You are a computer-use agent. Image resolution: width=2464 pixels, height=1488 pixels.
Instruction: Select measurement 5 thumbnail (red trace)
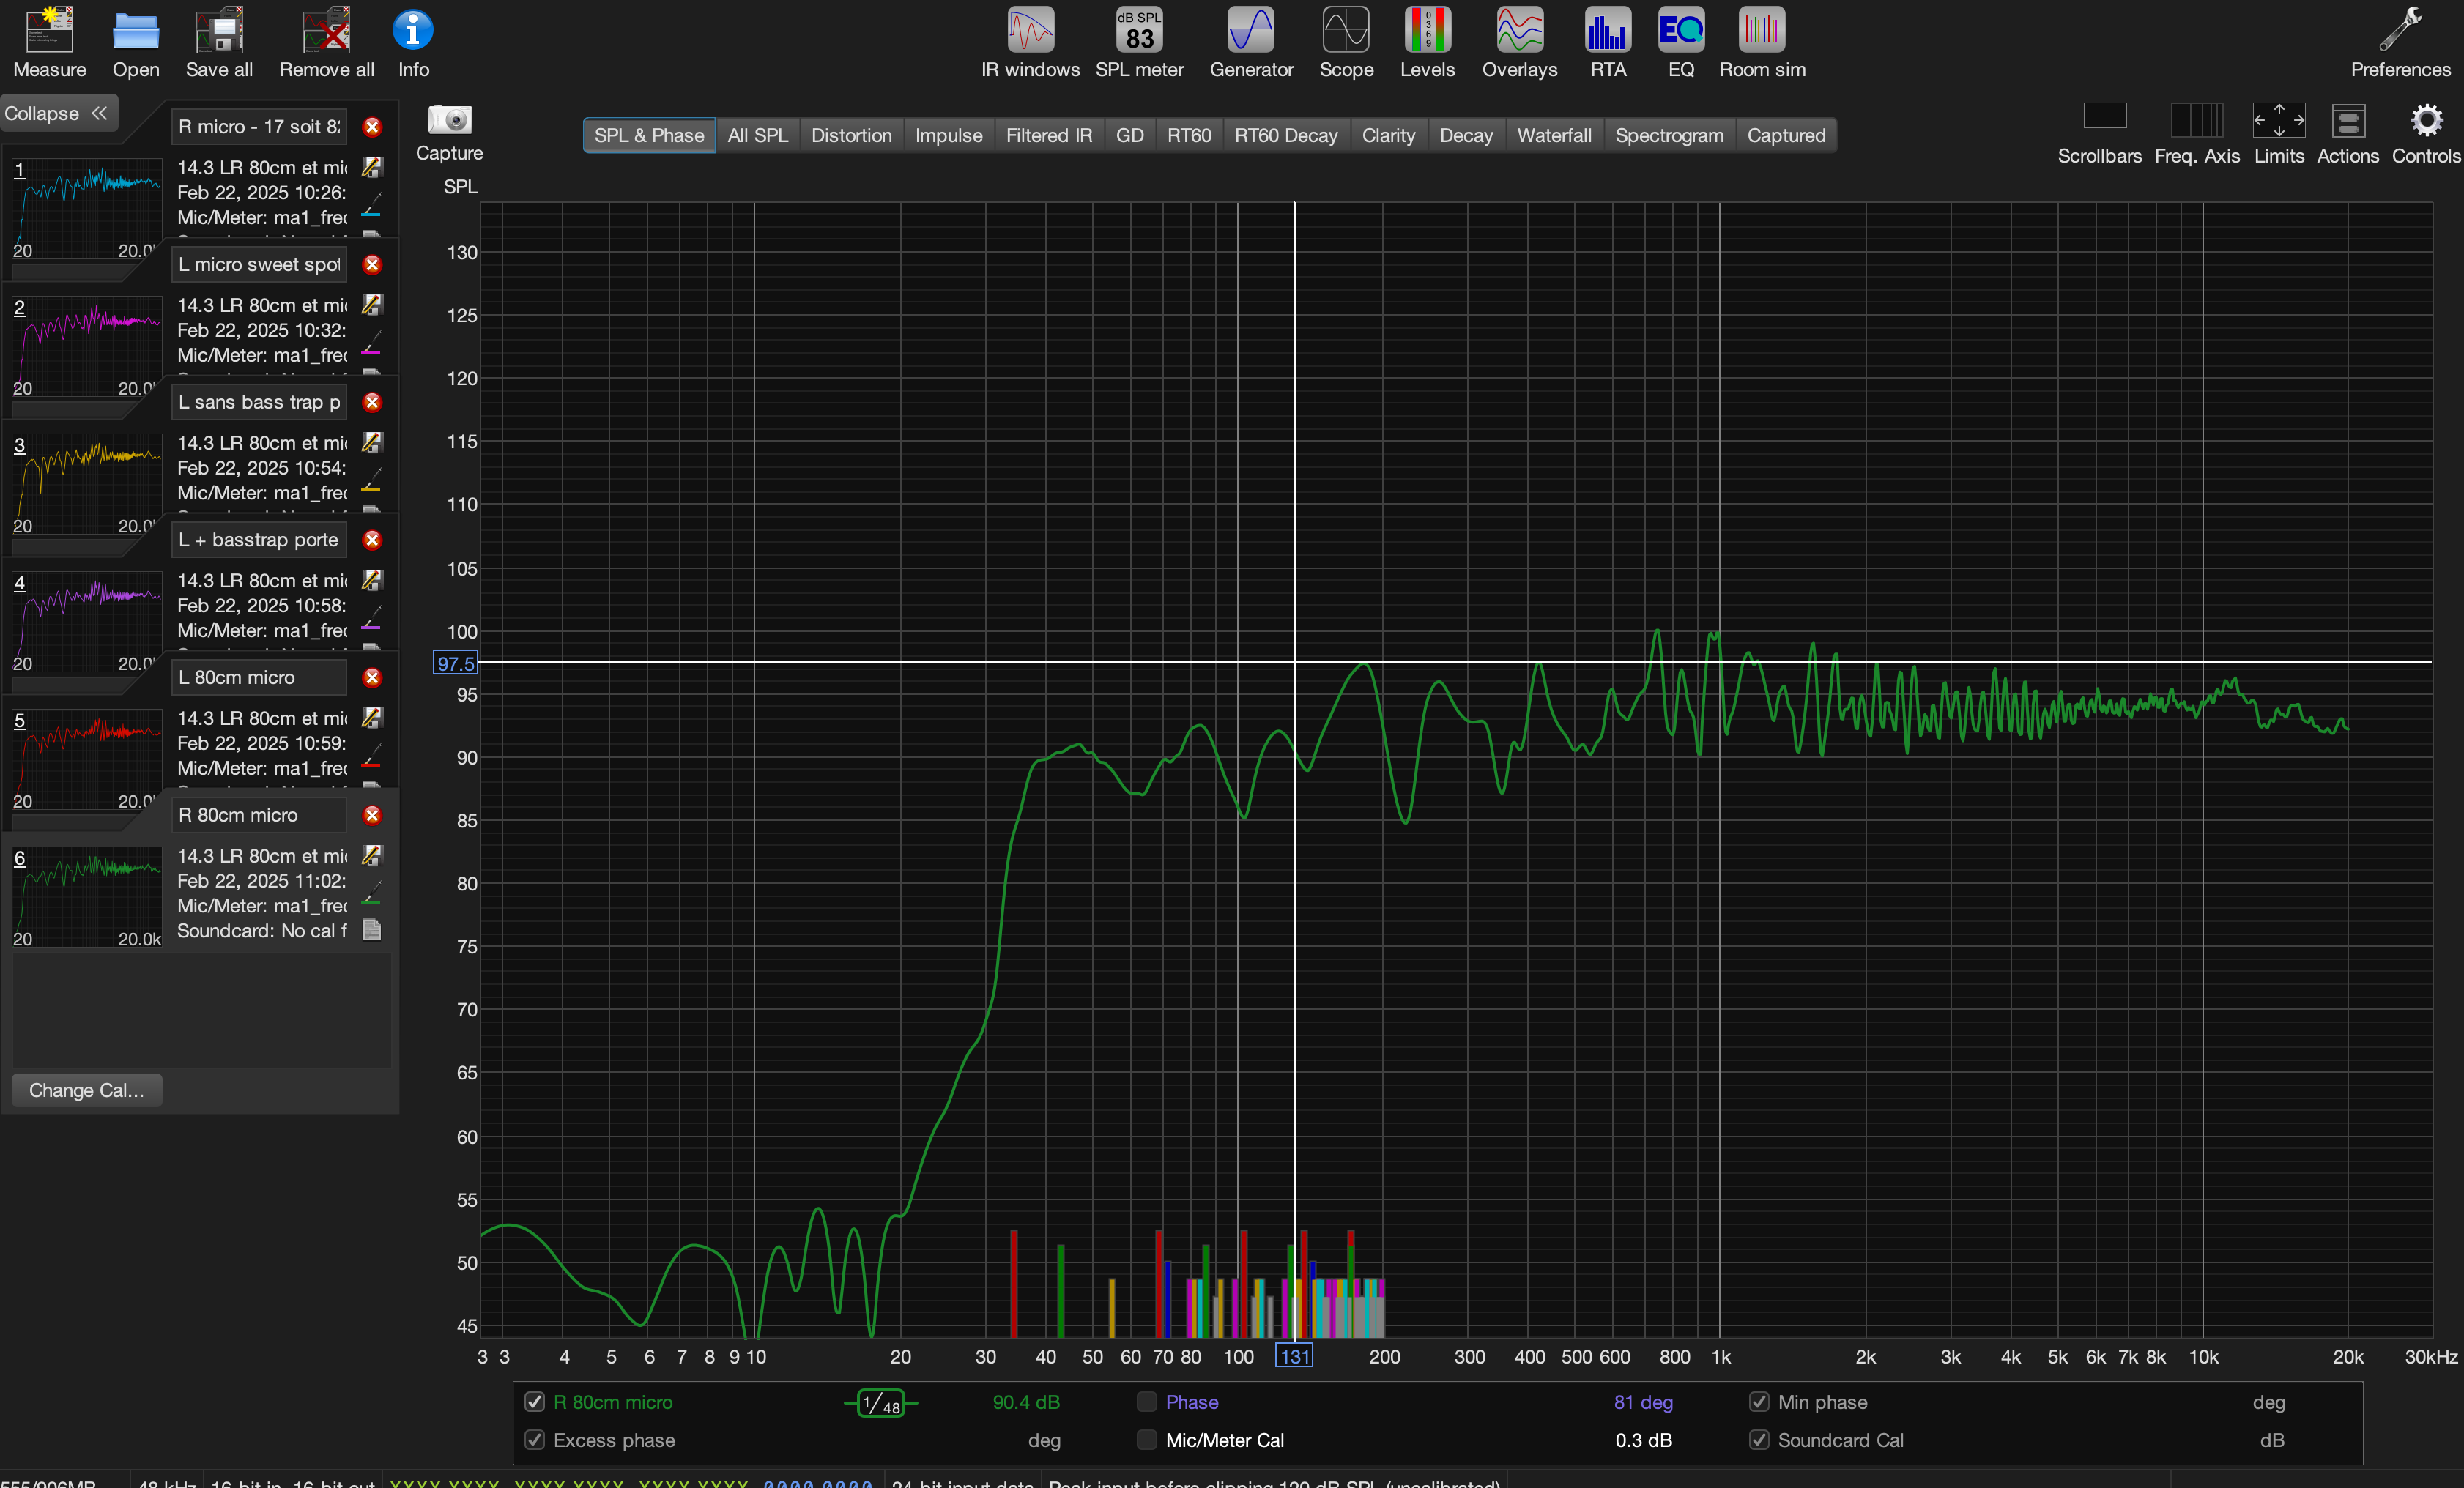(87, 760)
